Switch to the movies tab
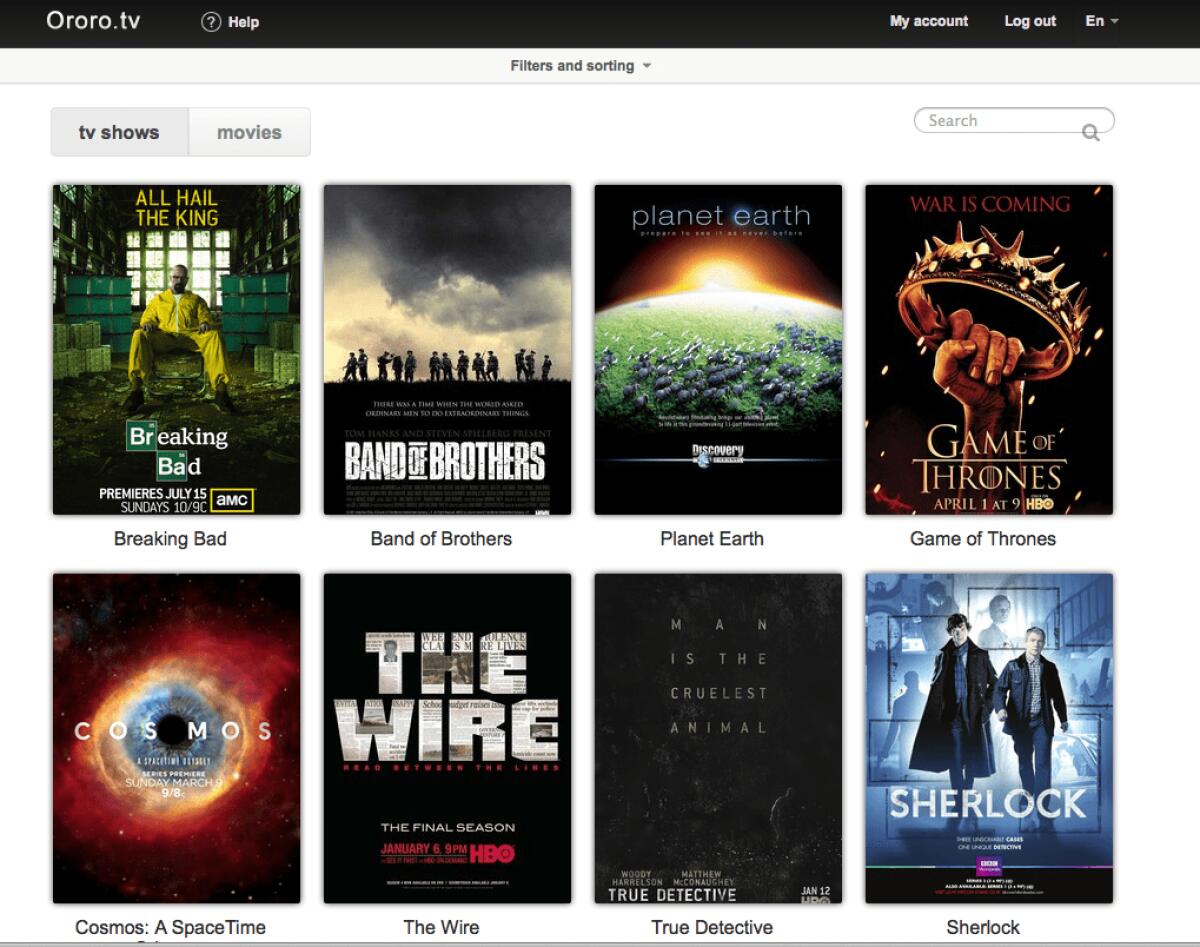Image resolution: width=1200 pixels, height=947 pixels. pyautogui.click(x=249, y=131)
